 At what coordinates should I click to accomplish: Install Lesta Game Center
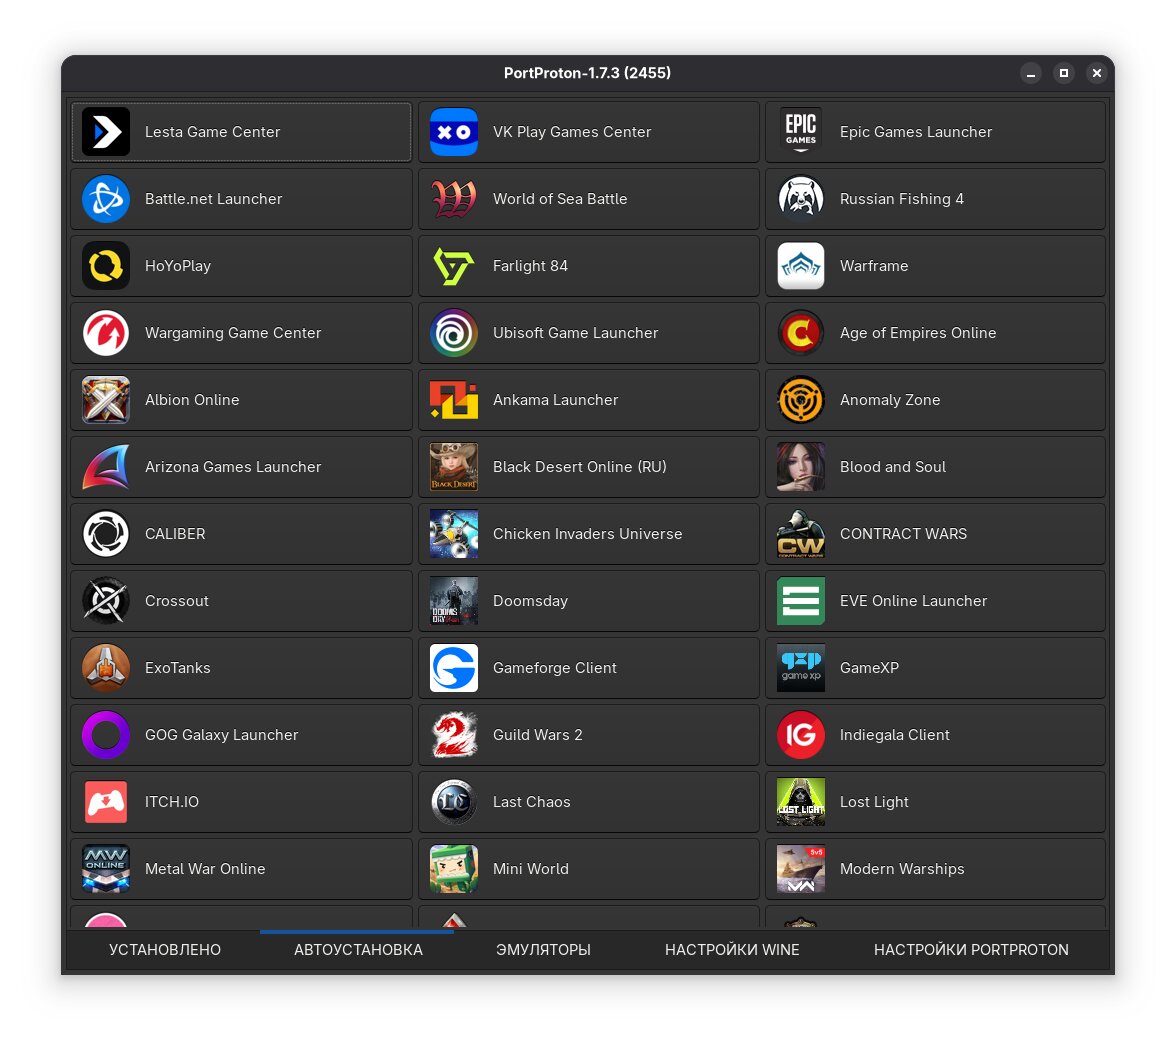tap(241, 132)
